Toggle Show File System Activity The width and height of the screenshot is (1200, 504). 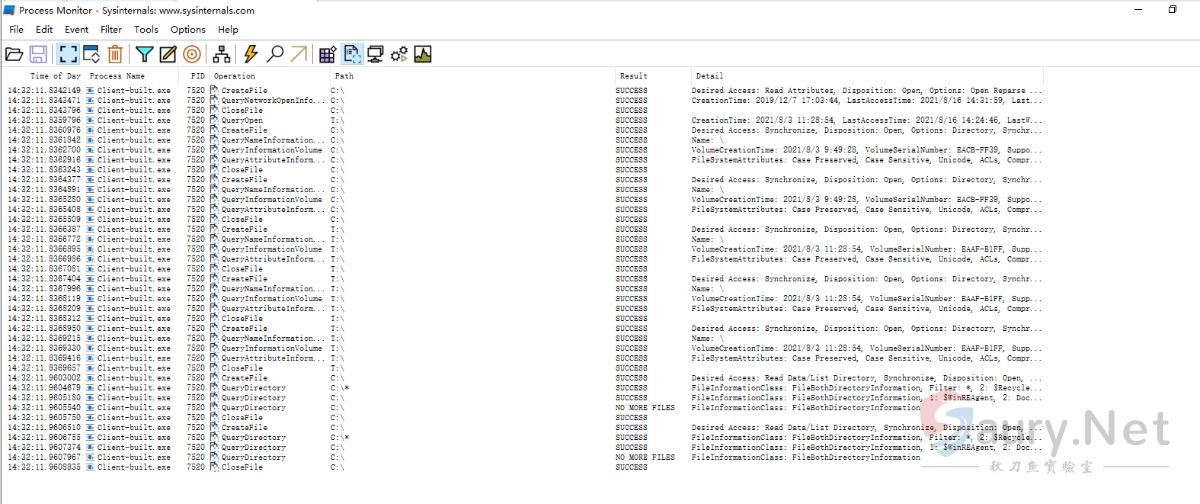click(353, 54)
